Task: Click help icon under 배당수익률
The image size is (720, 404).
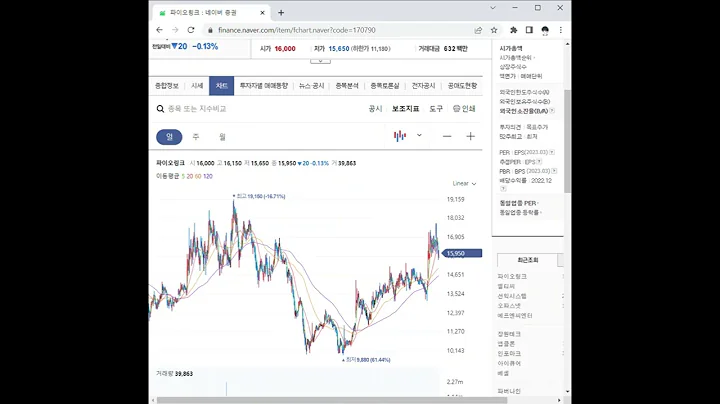Action: (503, 189)
